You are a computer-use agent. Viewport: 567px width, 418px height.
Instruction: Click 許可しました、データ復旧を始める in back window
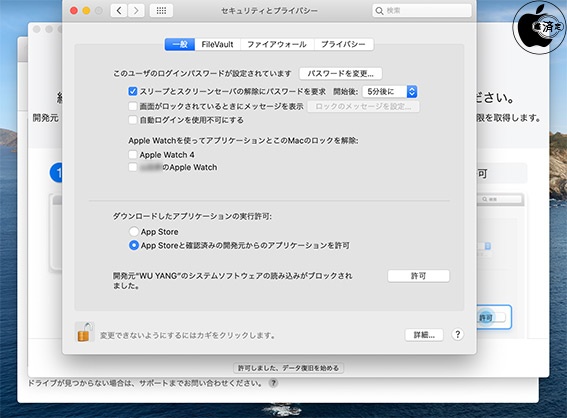288,368
